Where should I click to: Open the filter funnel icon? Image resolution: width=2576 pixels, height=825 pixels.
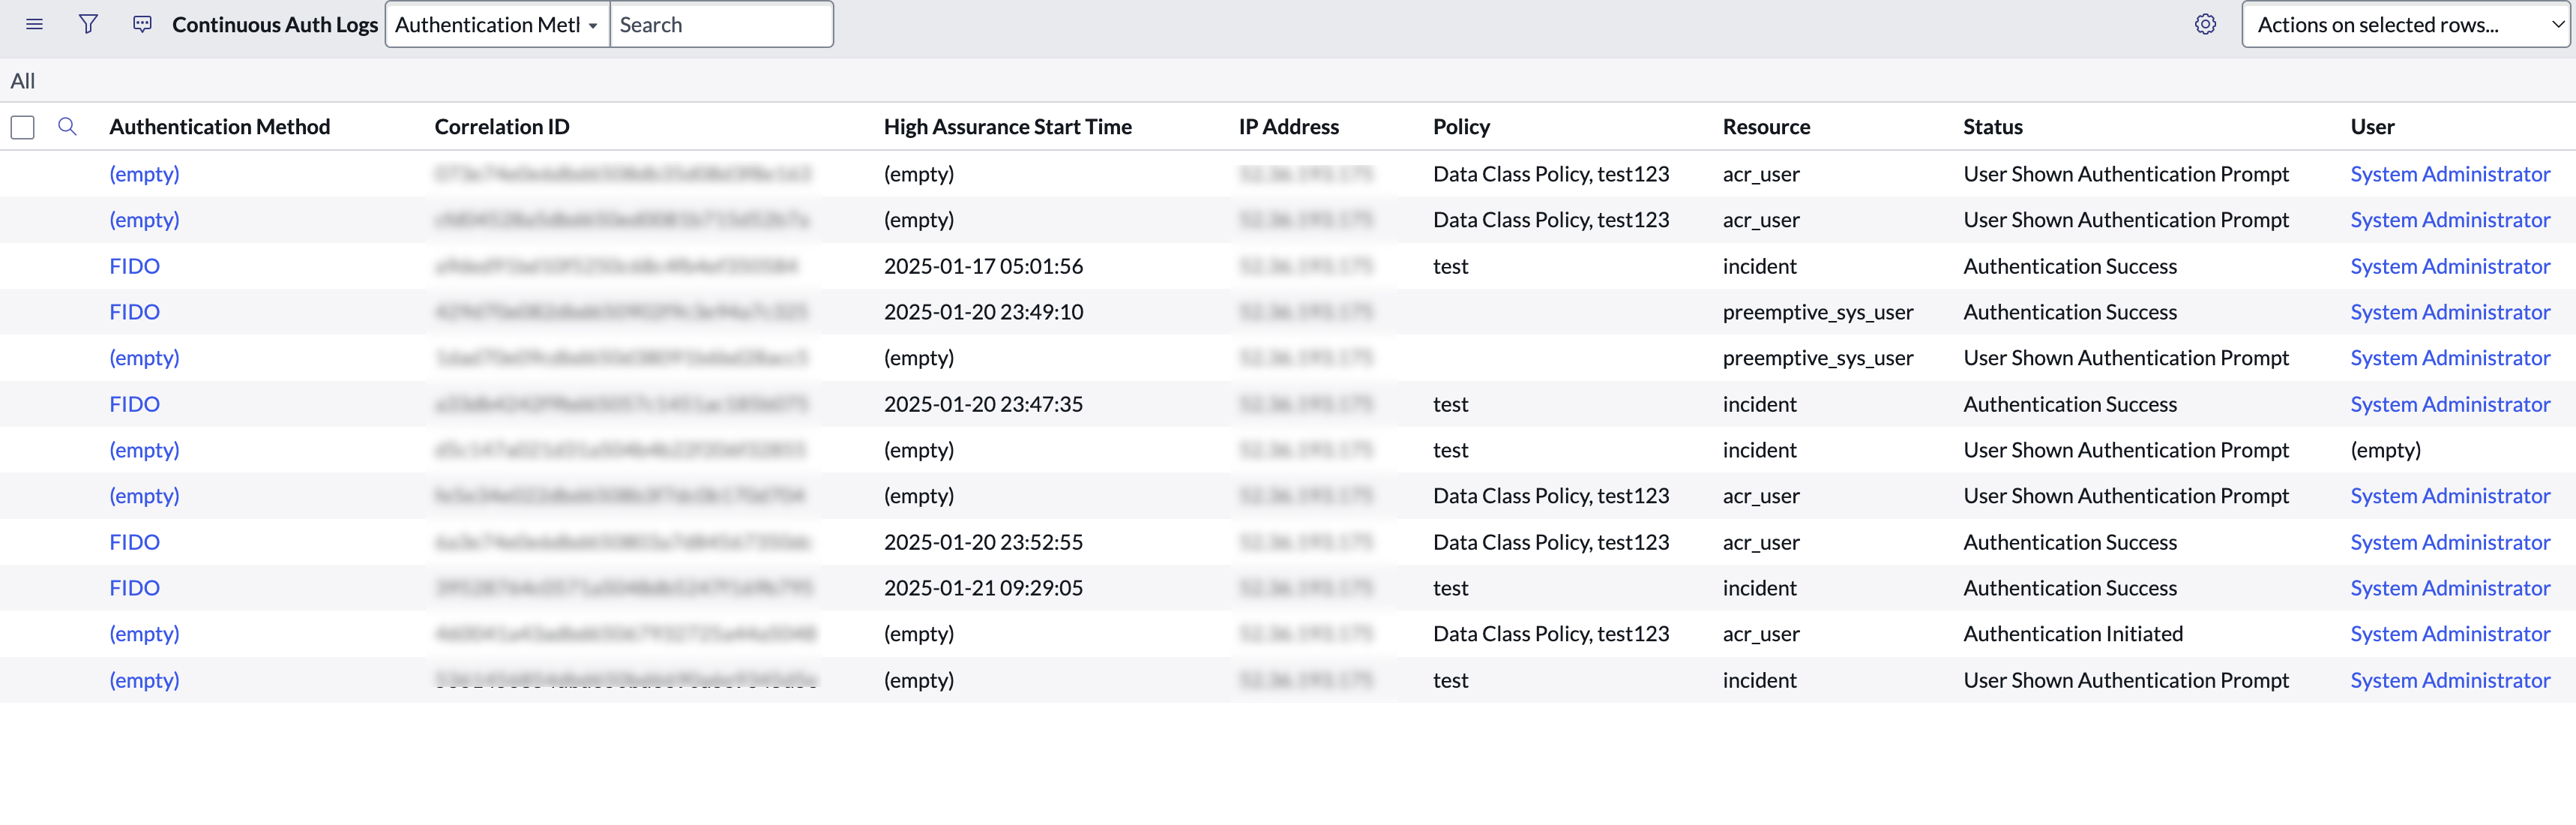88,24
